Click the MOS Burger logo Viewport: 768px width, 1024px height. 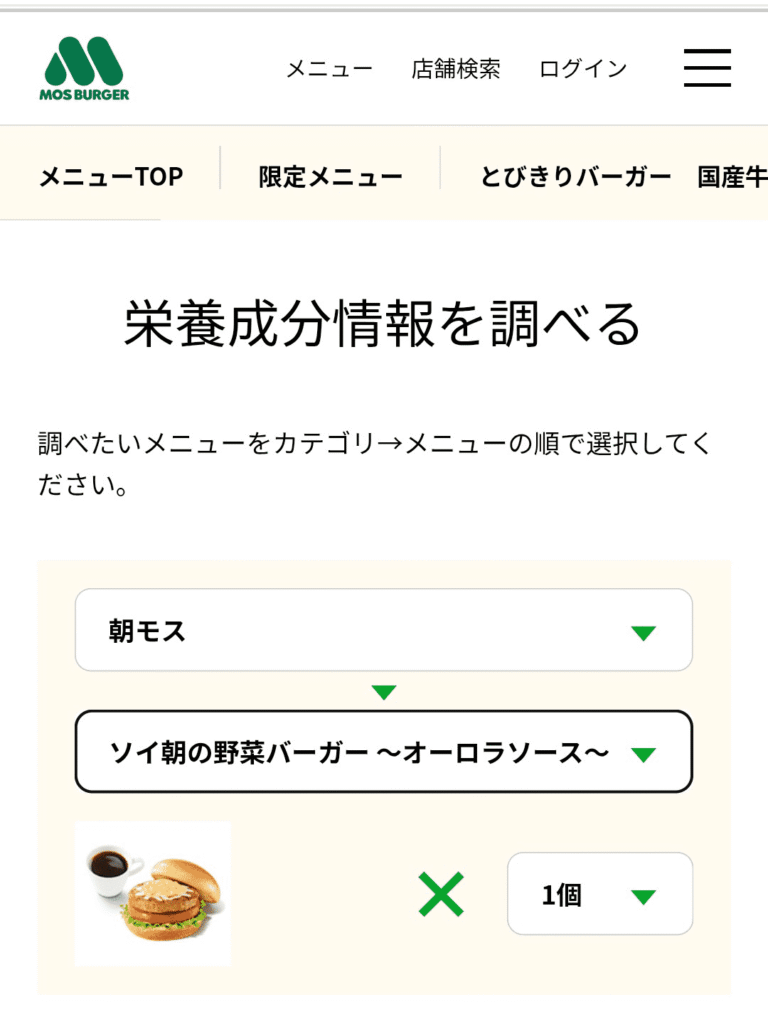tap(86, 68)
